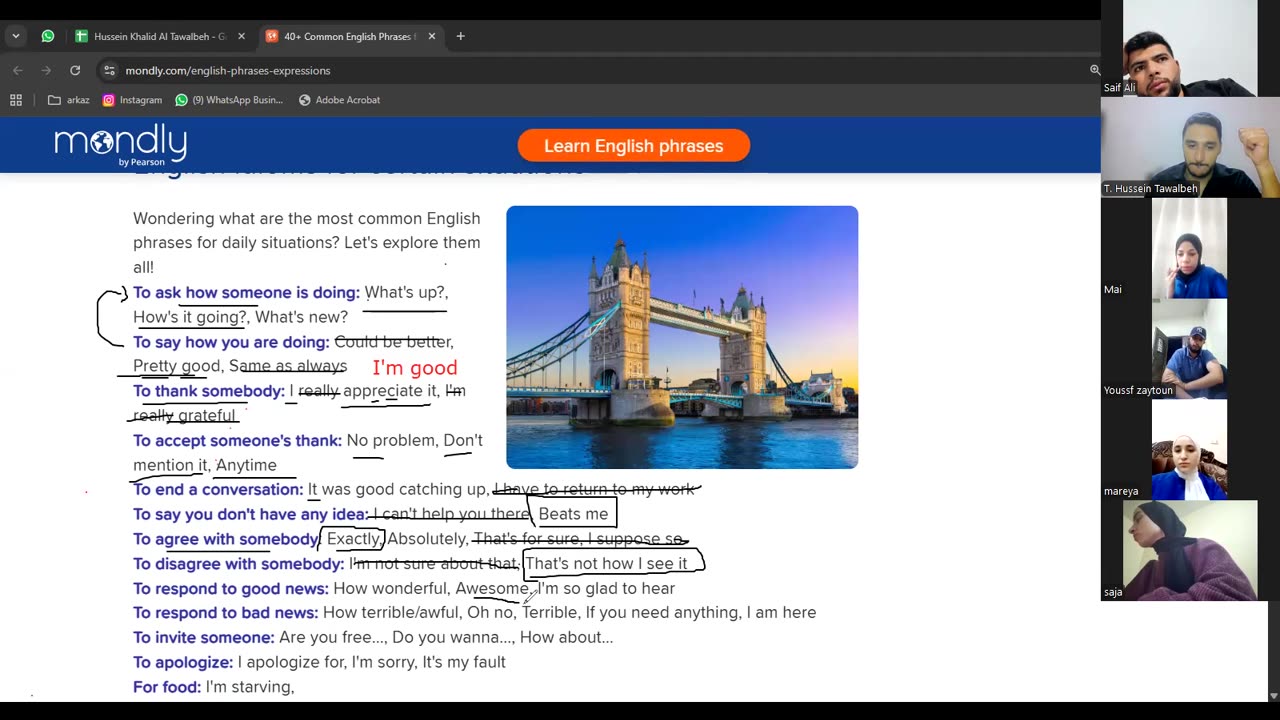Click the text 'To apologize:'
The image size is (1280, 720).
(183, 662)
